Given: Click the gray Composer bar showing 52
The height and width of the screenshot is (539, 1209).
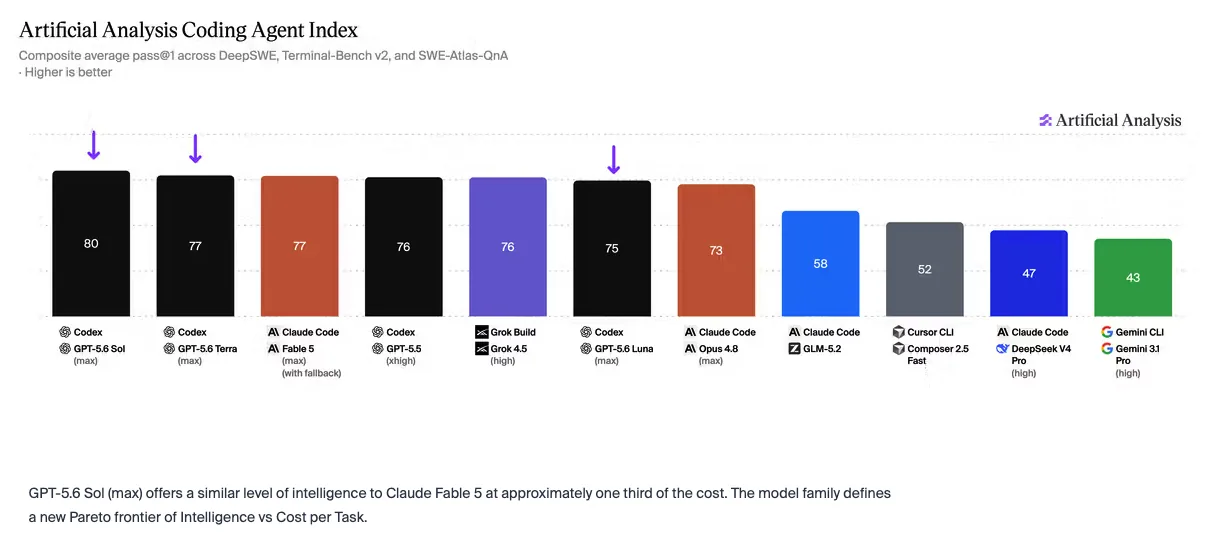Looking at the screenshot, I should click(925, 270).
